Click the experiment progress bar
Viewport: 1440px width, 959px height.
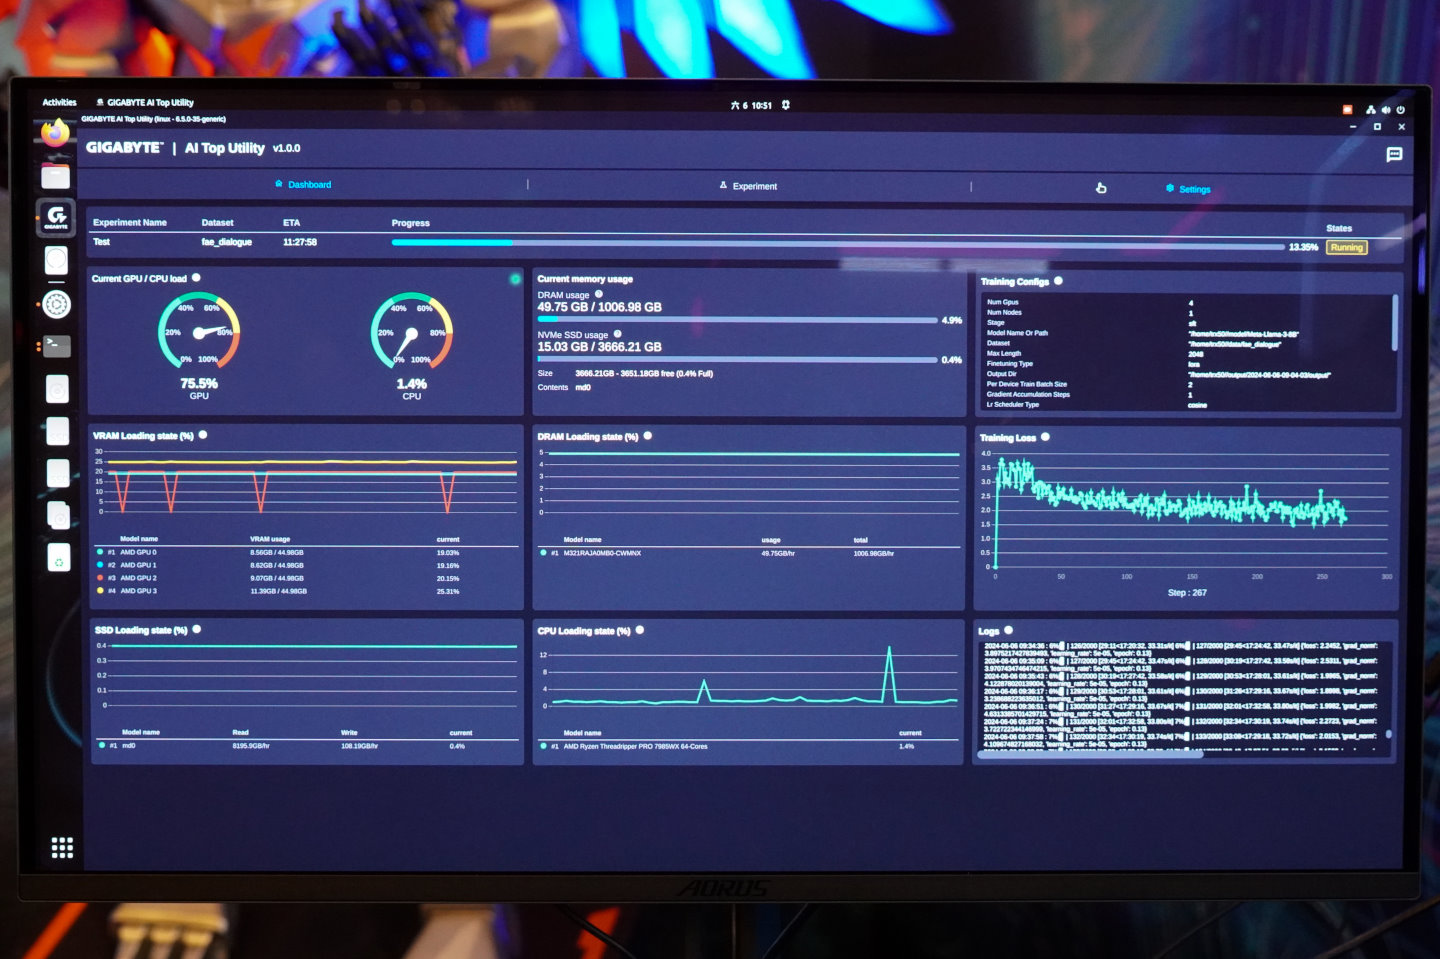(x=837, y=243)
